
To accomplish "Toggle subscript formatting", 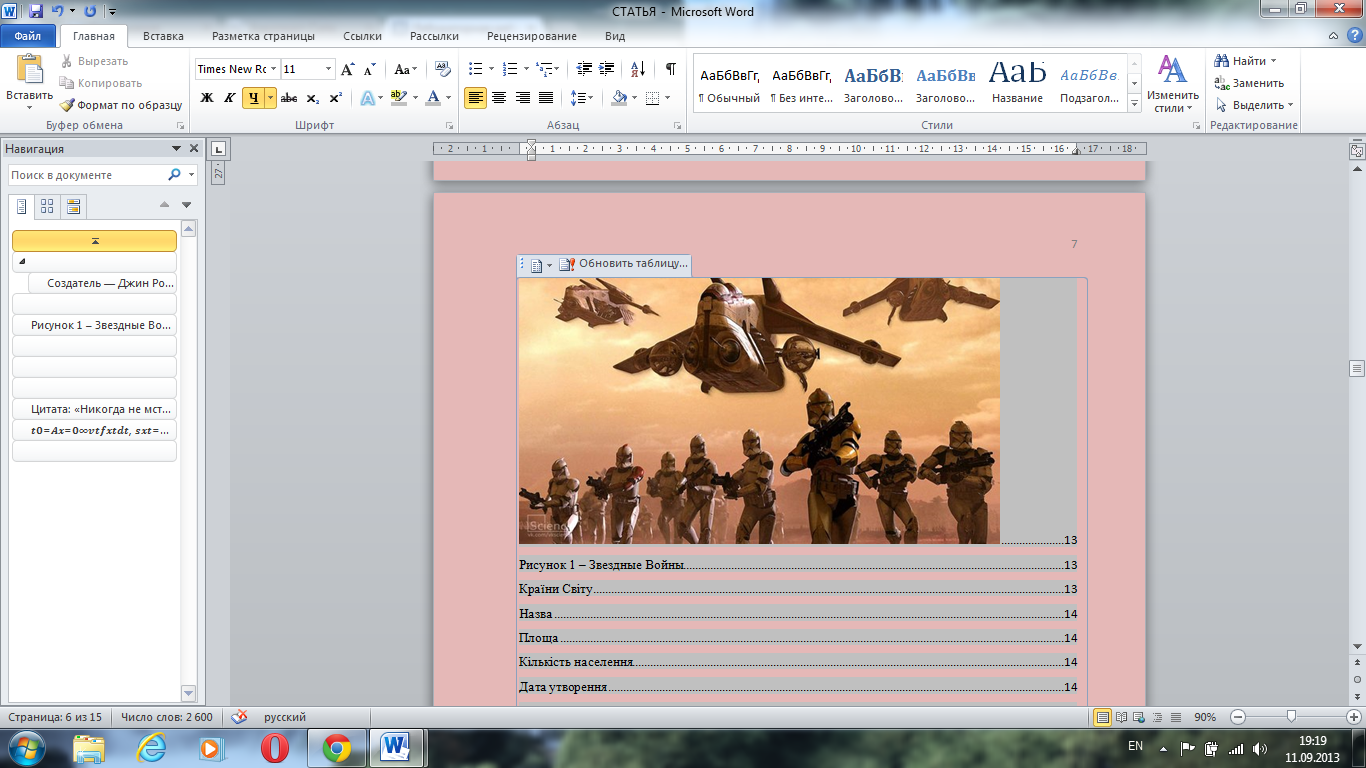I will click(312, 98).
